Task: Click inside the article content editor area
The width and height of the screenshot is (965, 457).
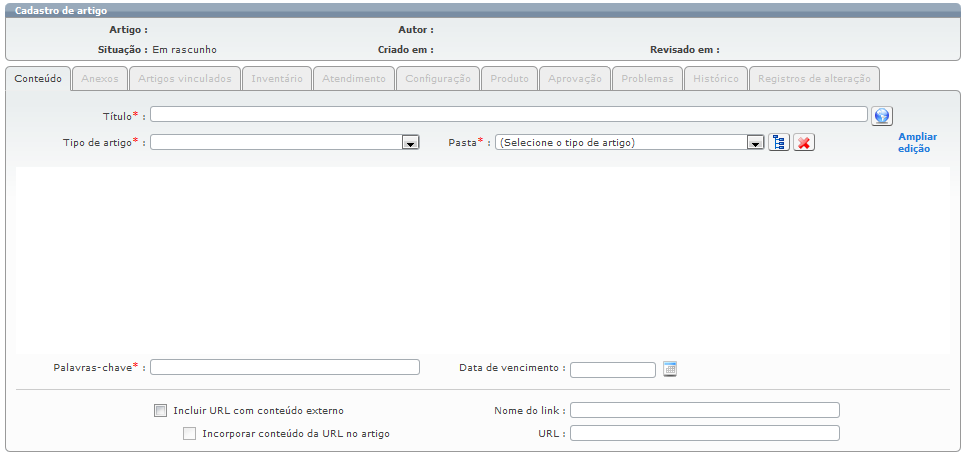Action: [x=482, y=260]
